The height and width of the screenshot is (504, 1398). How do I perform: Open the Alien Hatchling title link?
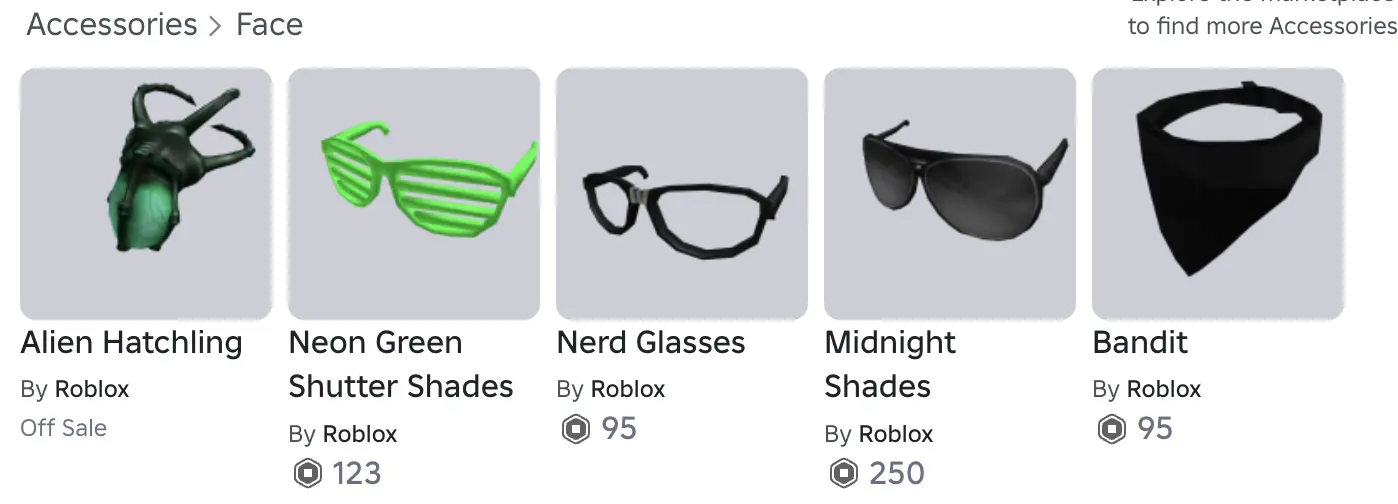tap(132, 343)
